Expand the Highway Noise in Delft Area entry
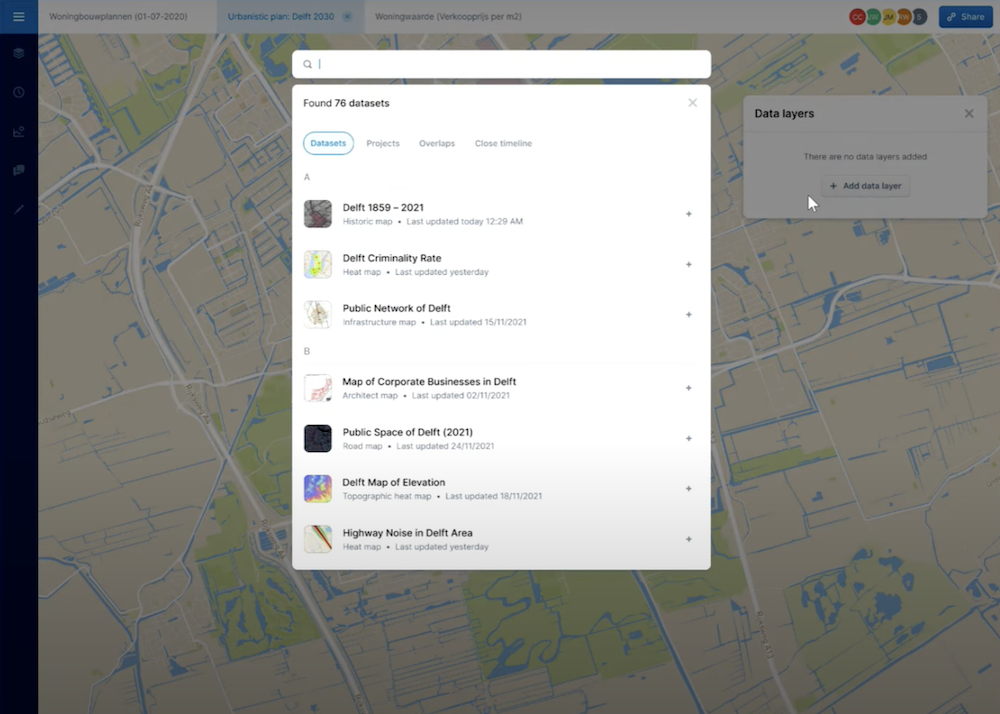The width and height of the screenshot is (1000, 714). click(688, 538)
